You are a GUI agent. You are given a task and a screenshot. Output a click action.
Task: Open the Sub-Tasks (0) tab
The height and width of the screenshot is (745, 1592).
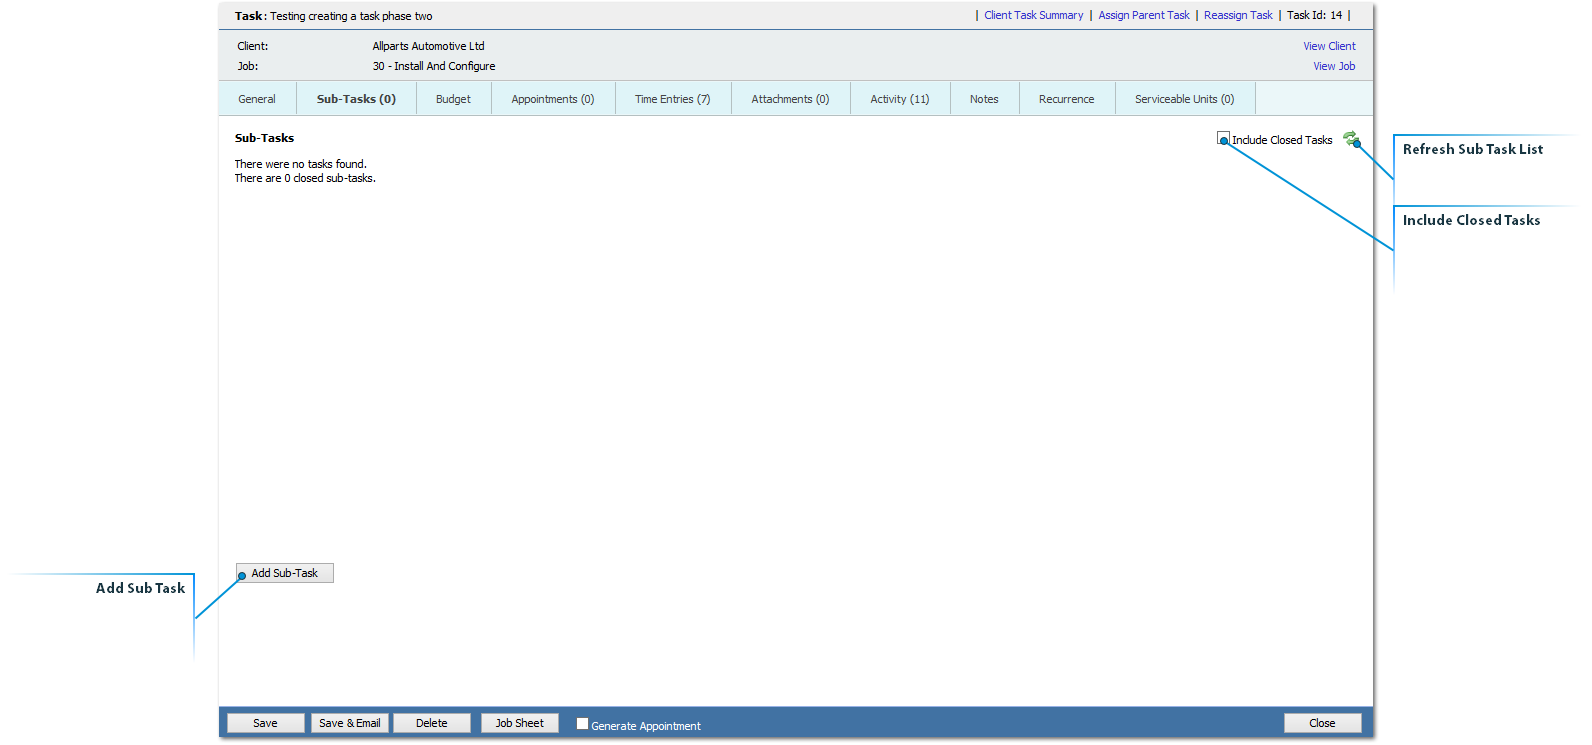pyautogui.click(x=356, y=99)
